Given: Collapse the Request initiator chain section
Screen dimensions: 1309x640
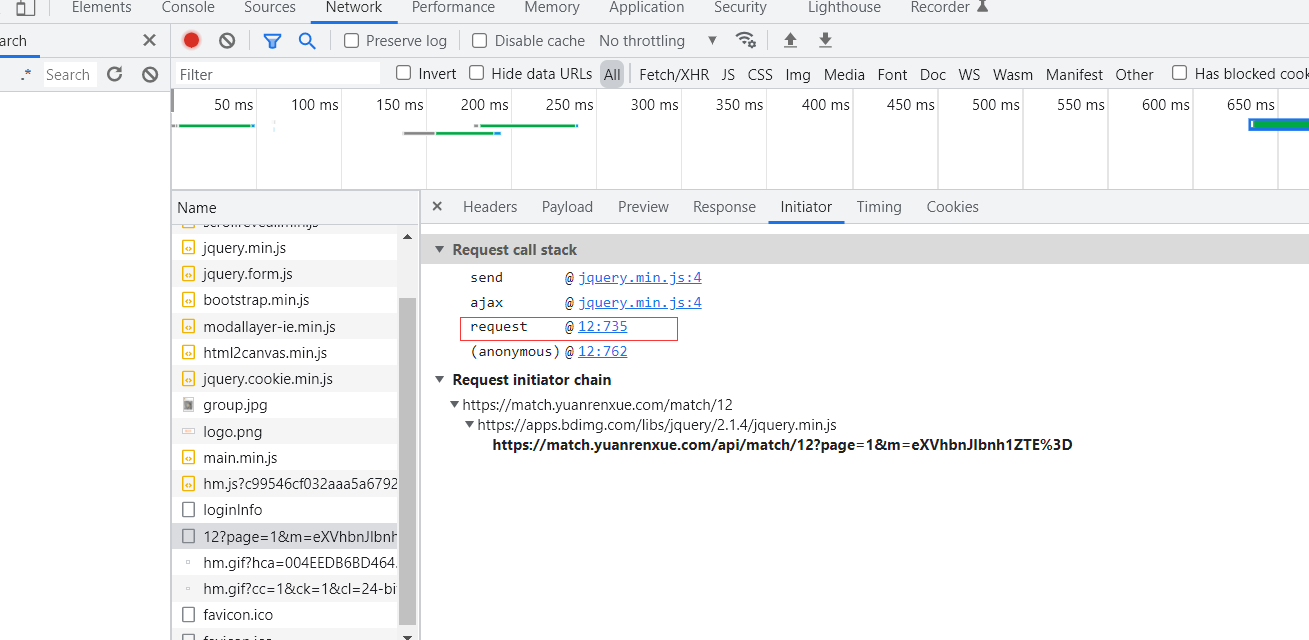Looking at the screenshot, I should point(439,380).
